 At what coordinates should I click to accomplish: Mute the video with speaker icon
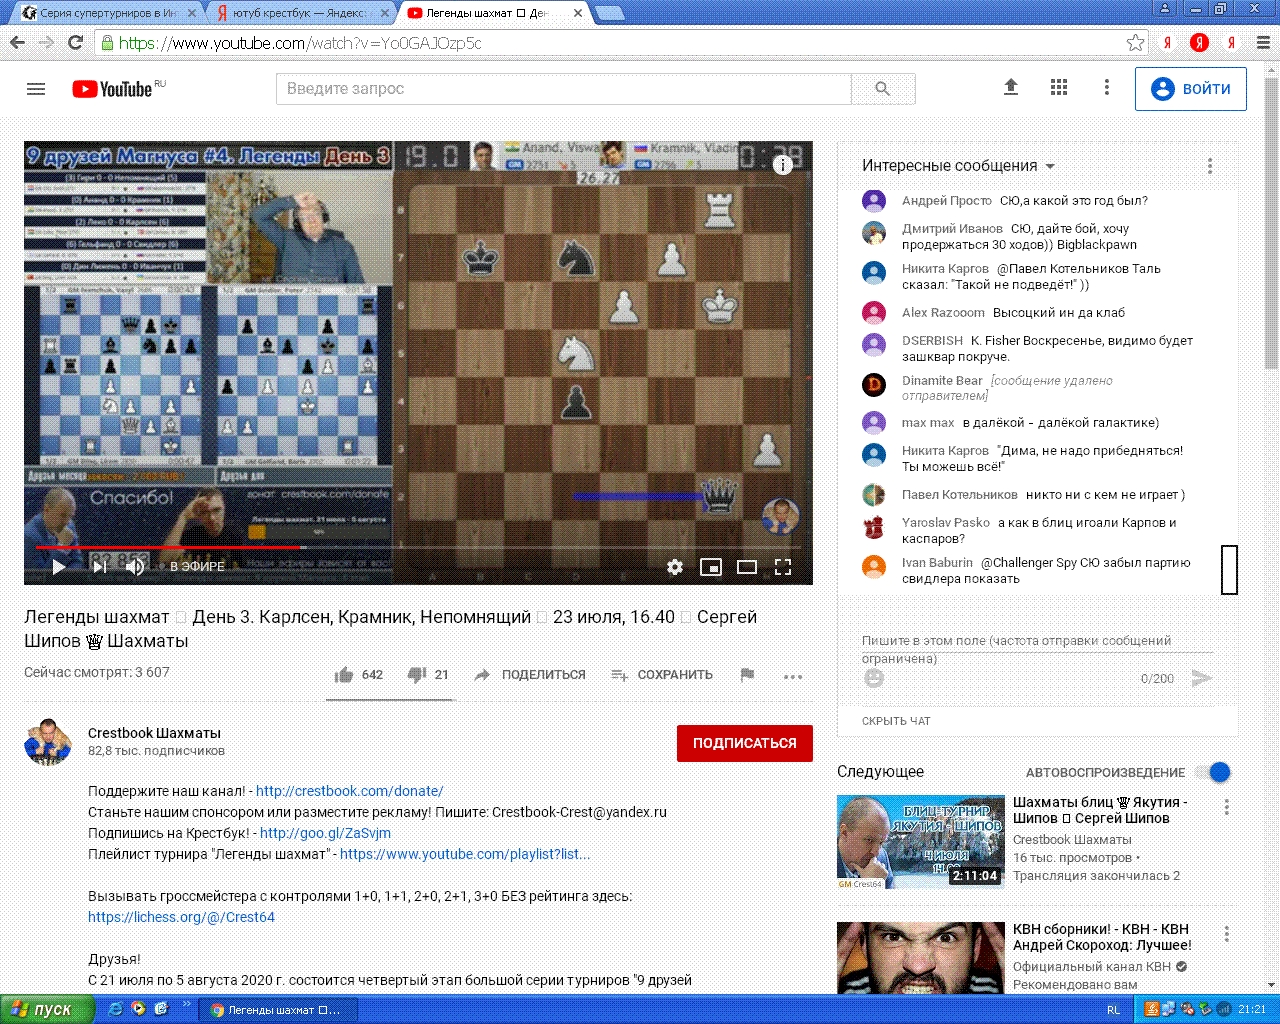135,567
